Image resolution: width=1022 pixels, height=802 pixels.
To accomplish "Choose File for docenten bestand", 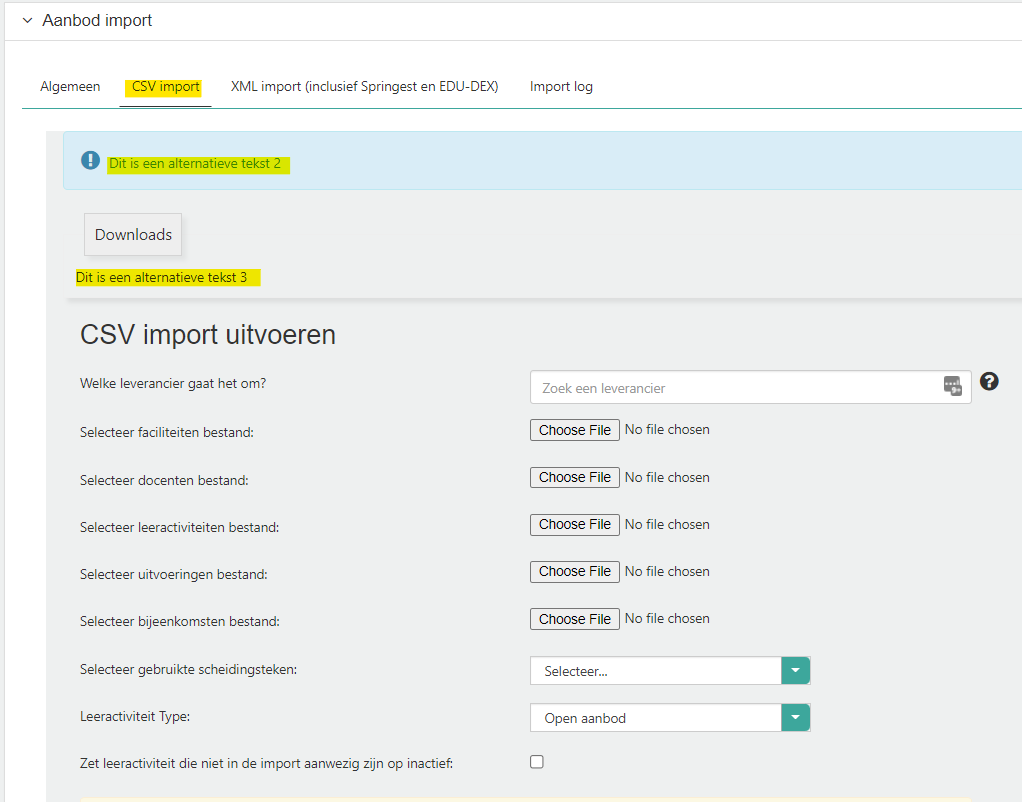I will pos(574,477).
